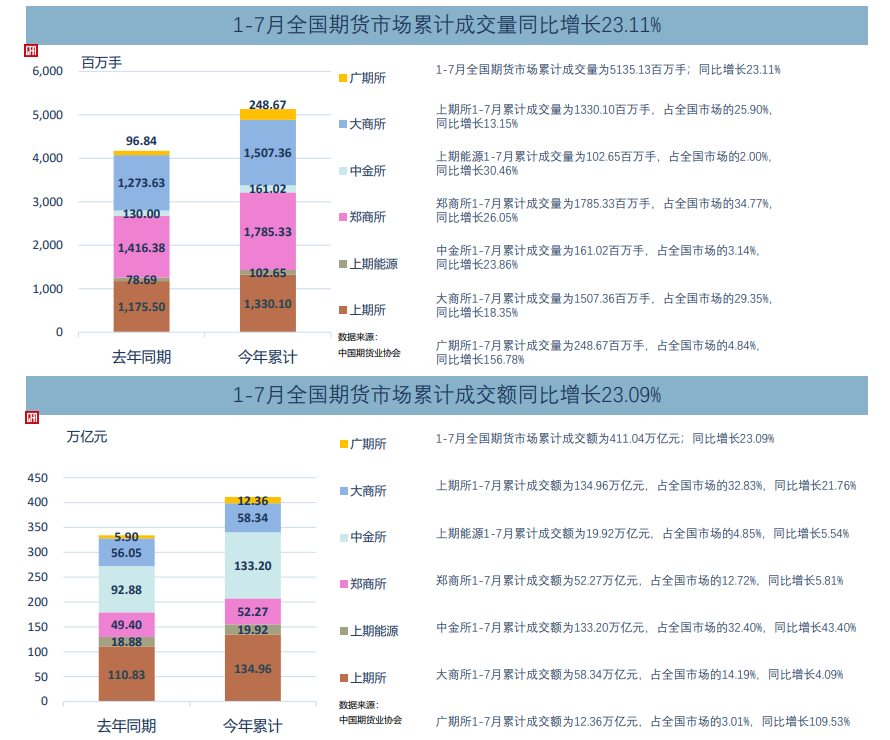Click the line 上期所1-7月累计成交量为1330.10百万手
This screenshot has height=740, width=890.
[604, 116]
